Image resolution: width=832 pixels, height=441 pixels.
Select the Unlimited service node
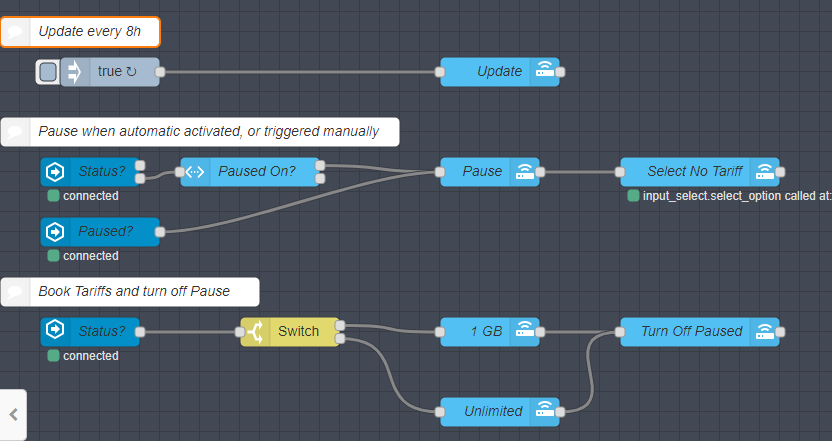(x=500, y=412)
